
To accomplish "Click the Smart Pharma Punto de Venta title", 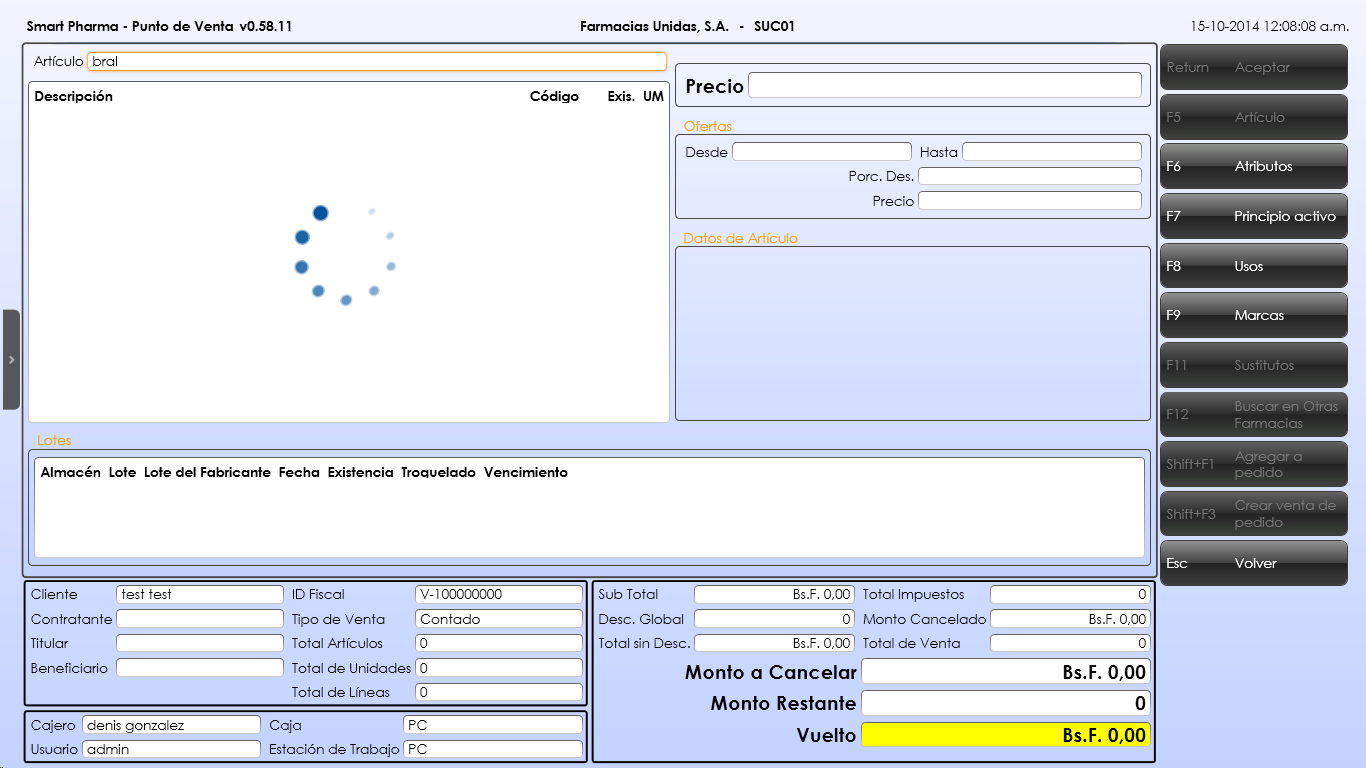I will pos(159,26).
